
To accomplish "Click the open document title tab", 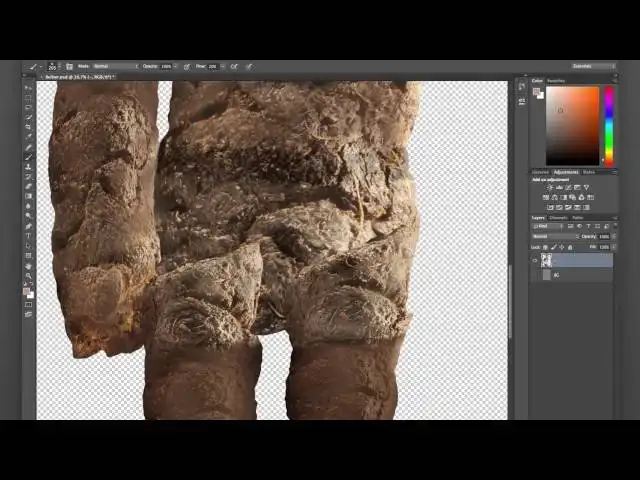I will (x=78, y=76).
